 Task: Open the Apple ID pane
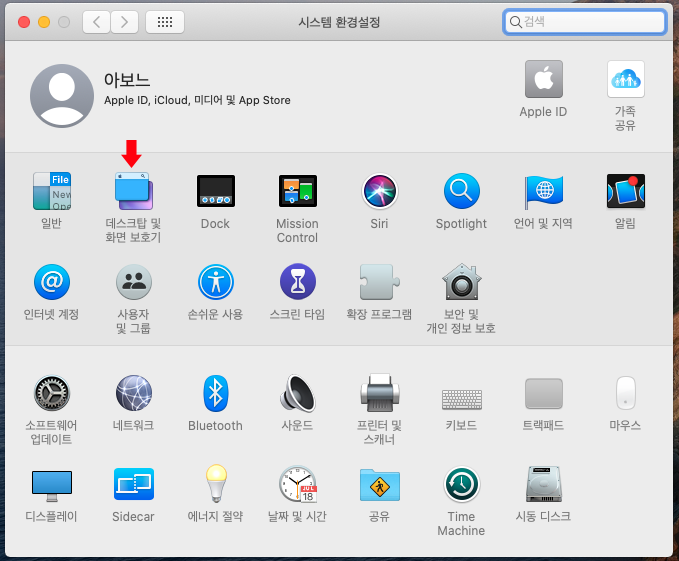(543, 79)
